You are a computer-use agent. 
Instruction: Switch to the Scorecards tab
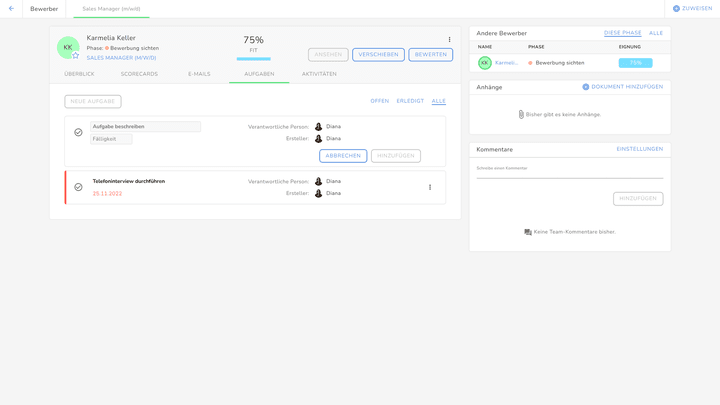139,74
